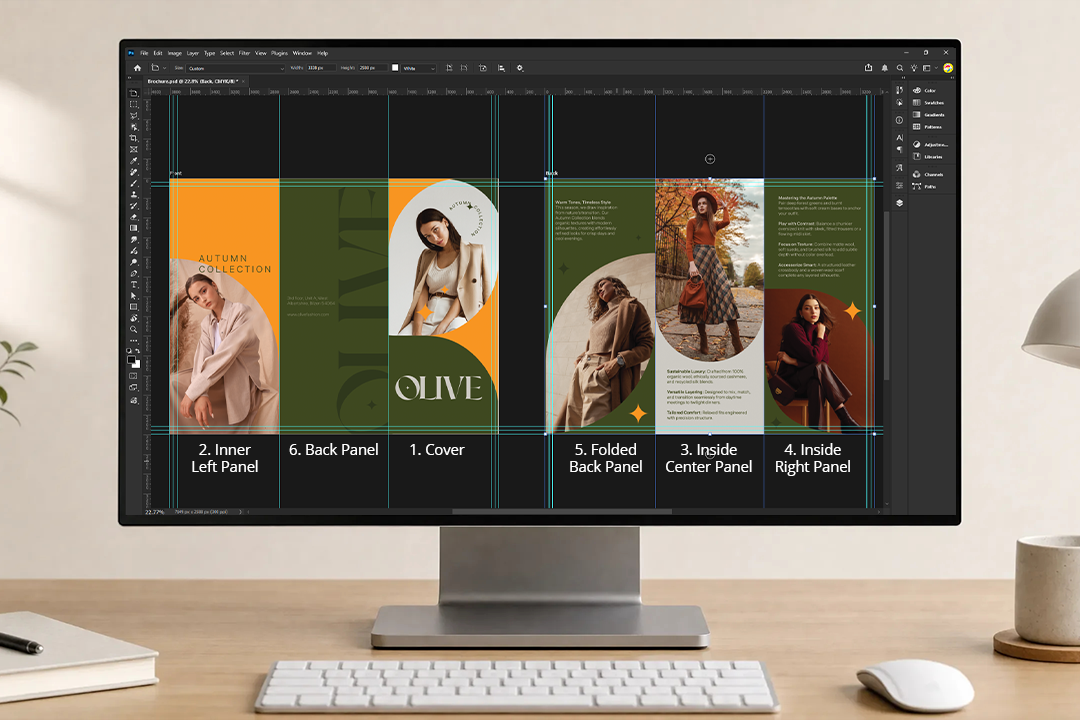Open the Patterns panel
The width and height of the screenshot is (1080, 720).
pyautogui.click(x=928, y=127)
